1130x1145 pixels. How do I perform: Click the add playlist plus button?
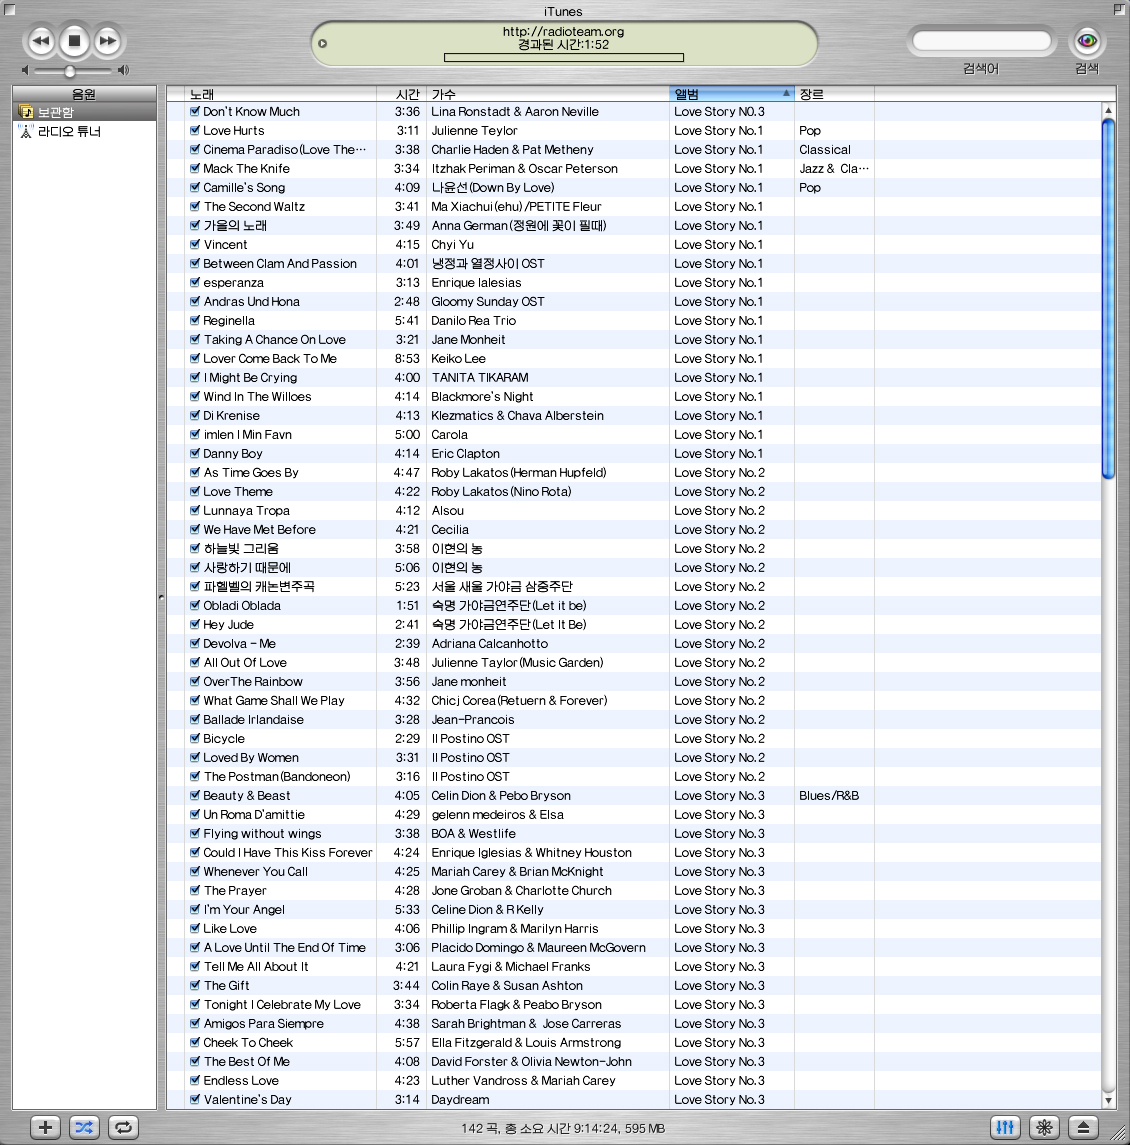(x=45, y=1127)
